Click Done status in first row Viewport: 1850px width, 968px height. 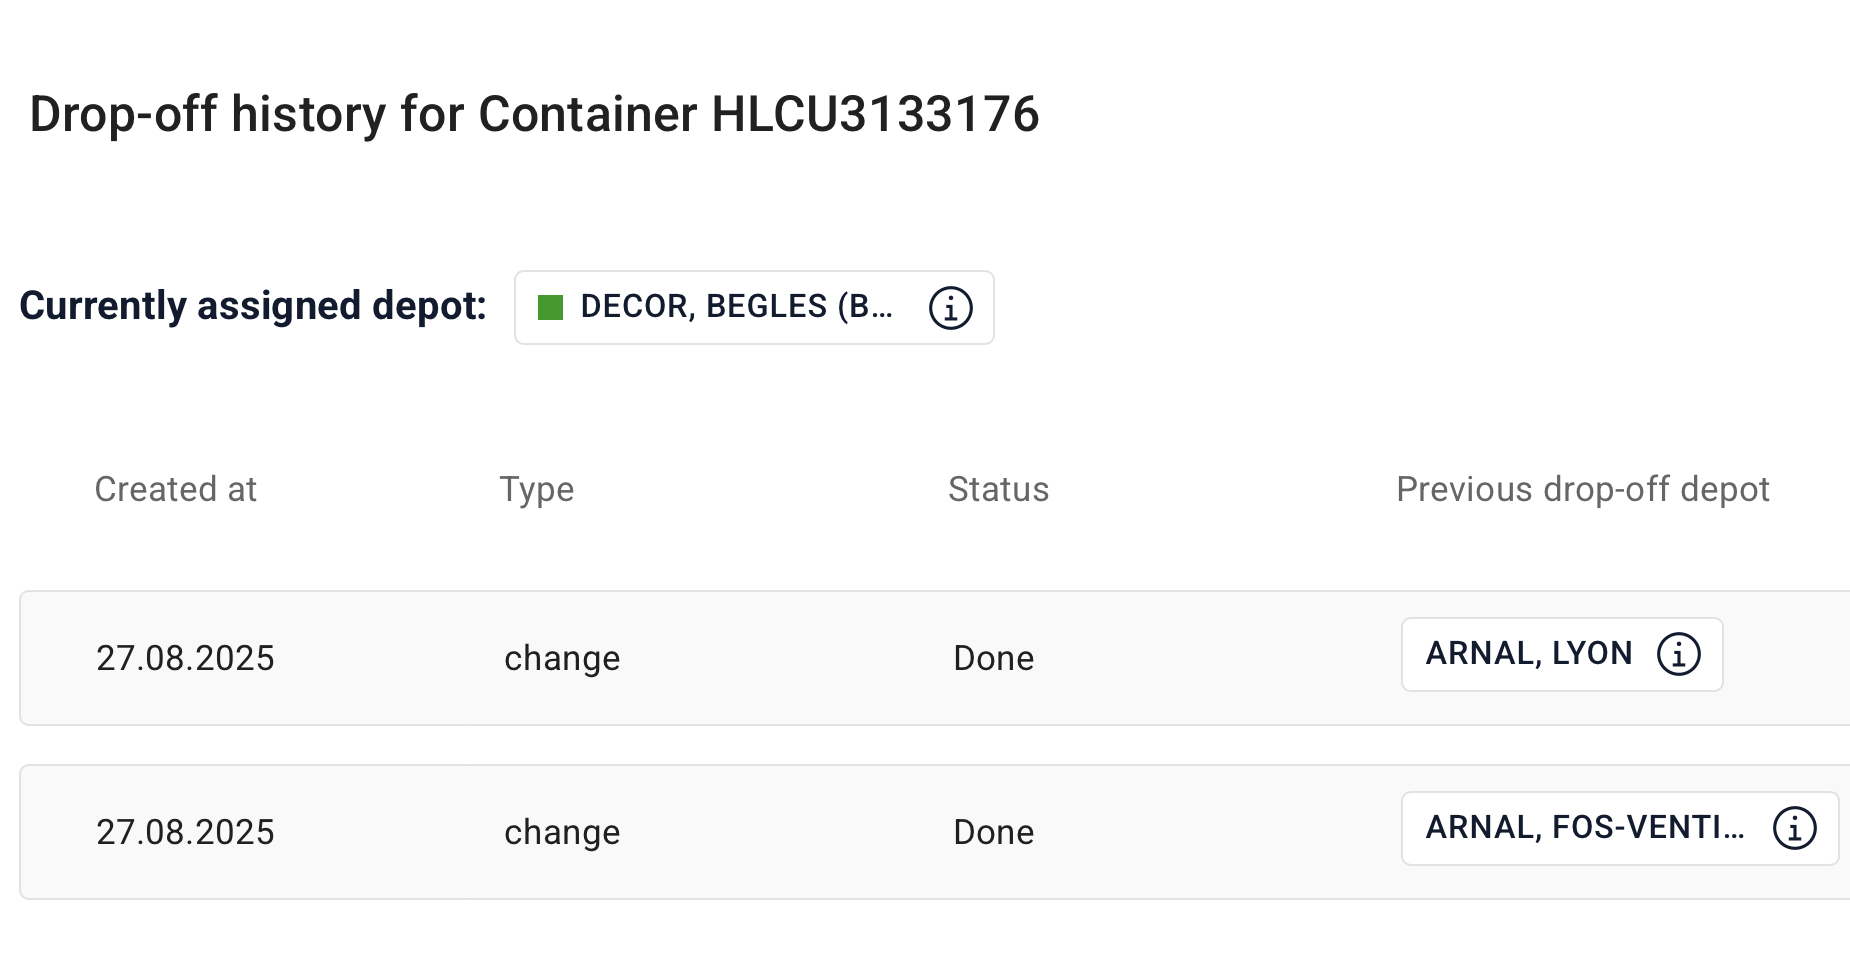(x=994, y=658)
